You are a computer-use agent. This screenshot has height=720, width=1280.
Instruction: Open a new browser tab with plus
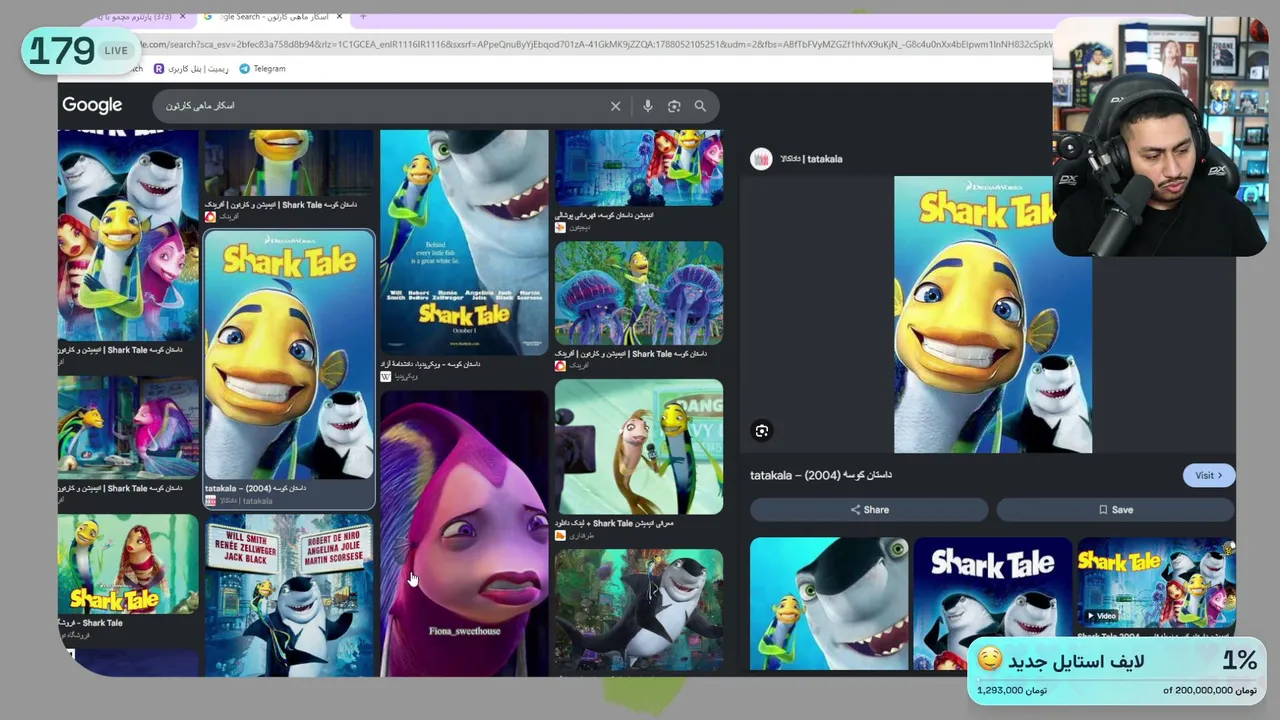(x=363, y=17)
